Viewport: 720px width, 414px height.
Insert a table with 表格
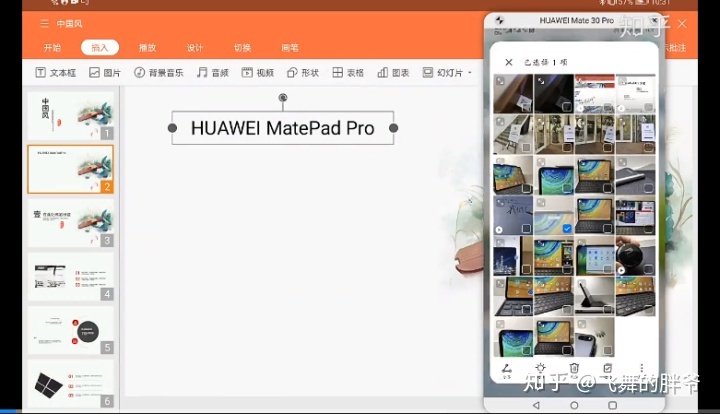point(348,73)
